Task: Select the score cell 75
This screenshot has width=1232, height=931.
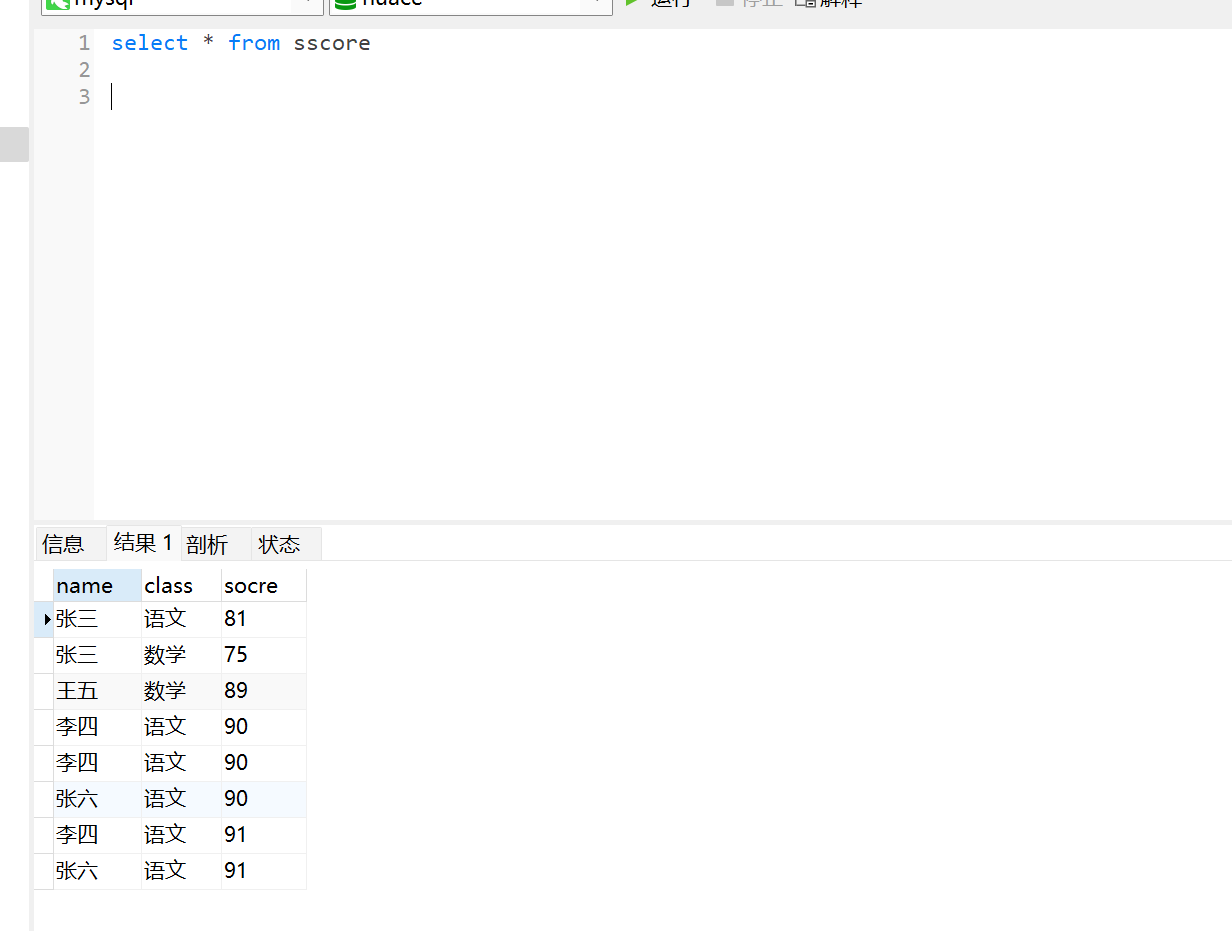Action: (263, 656)
